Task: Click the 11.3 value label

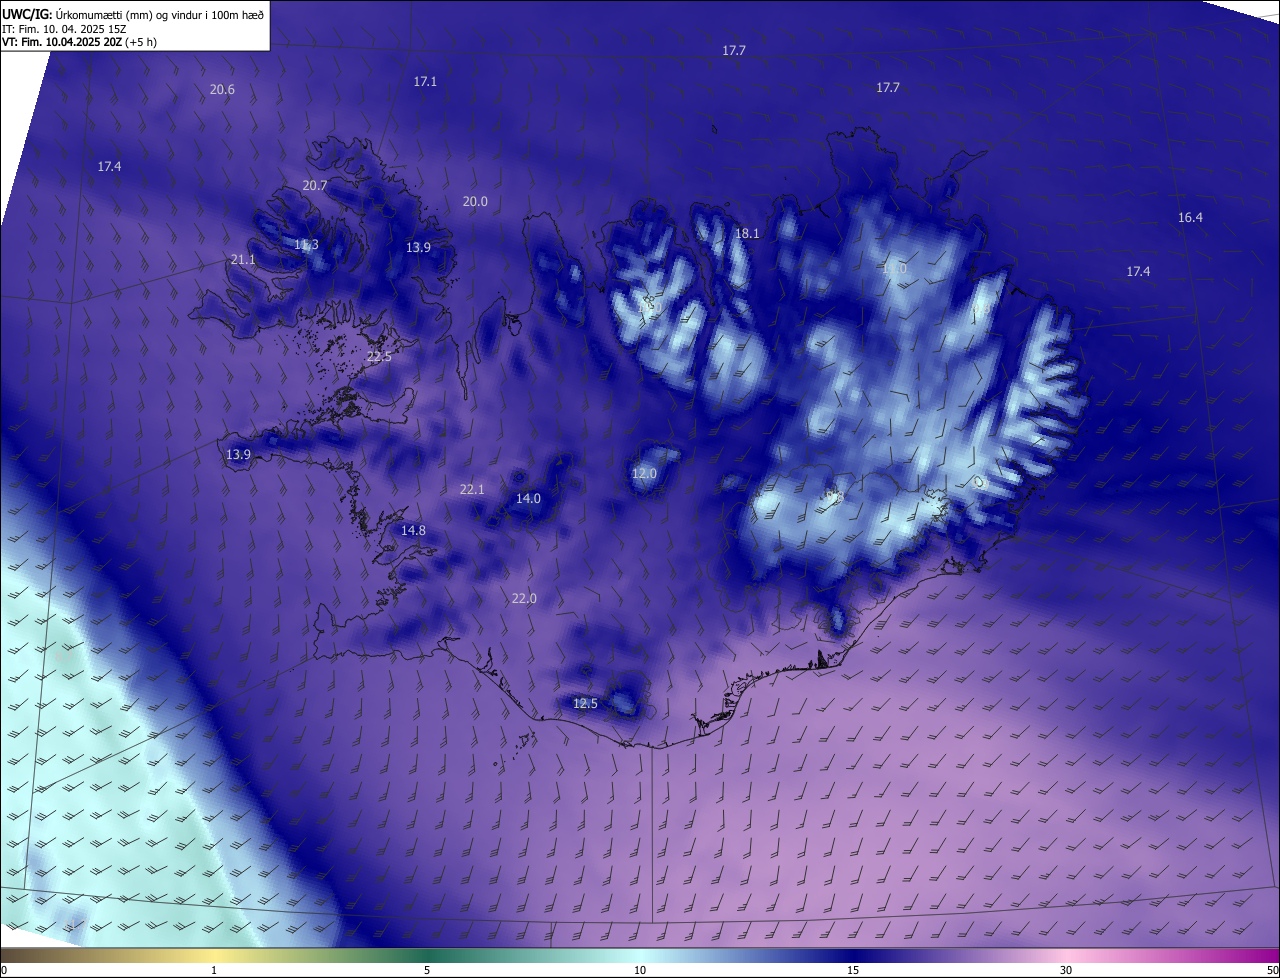Action: (x=306, y=245)
